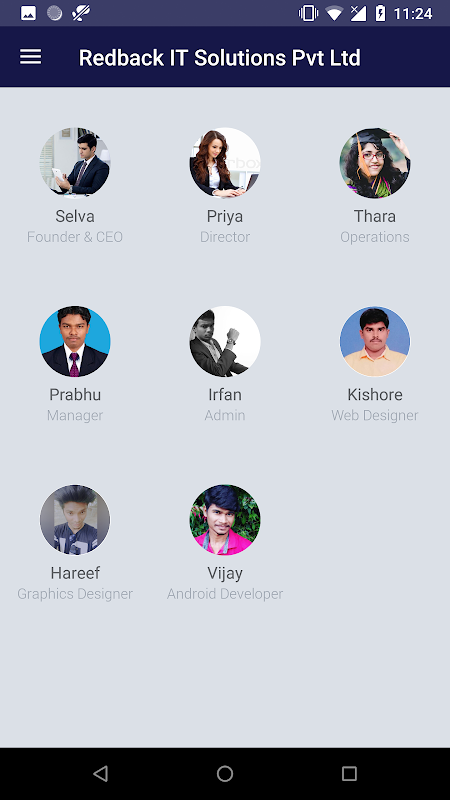Open recent apps square button
The width and height of the screenshot is (450, 800).
click(349, 774)
